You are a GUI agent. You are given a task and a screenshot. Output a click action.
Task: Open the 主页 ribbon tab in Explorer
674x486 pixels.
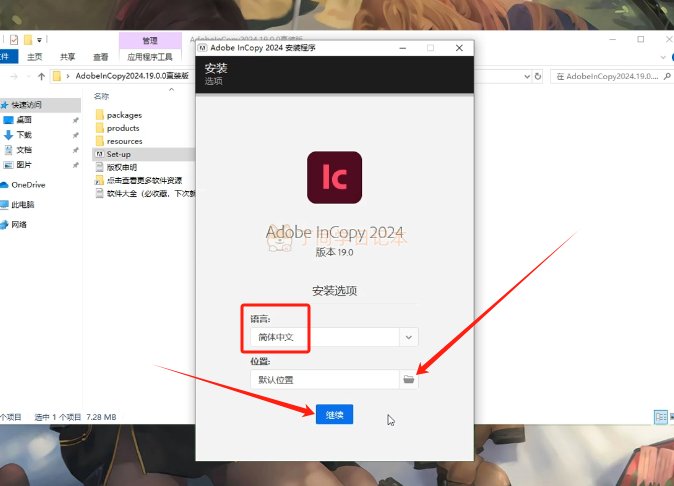coord(35,57)
